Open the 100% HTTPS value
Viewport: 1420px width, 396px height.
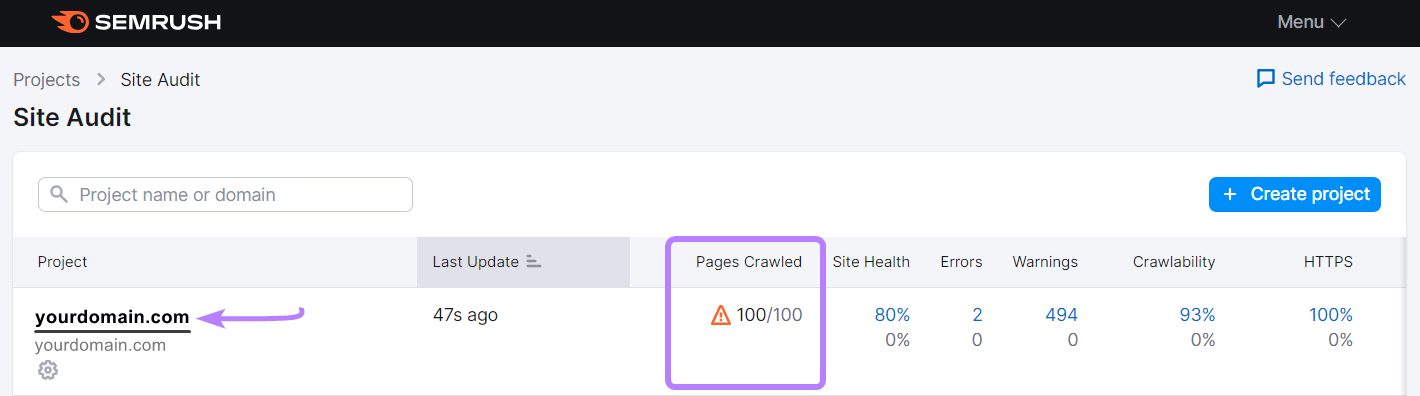click(1331, 315)
